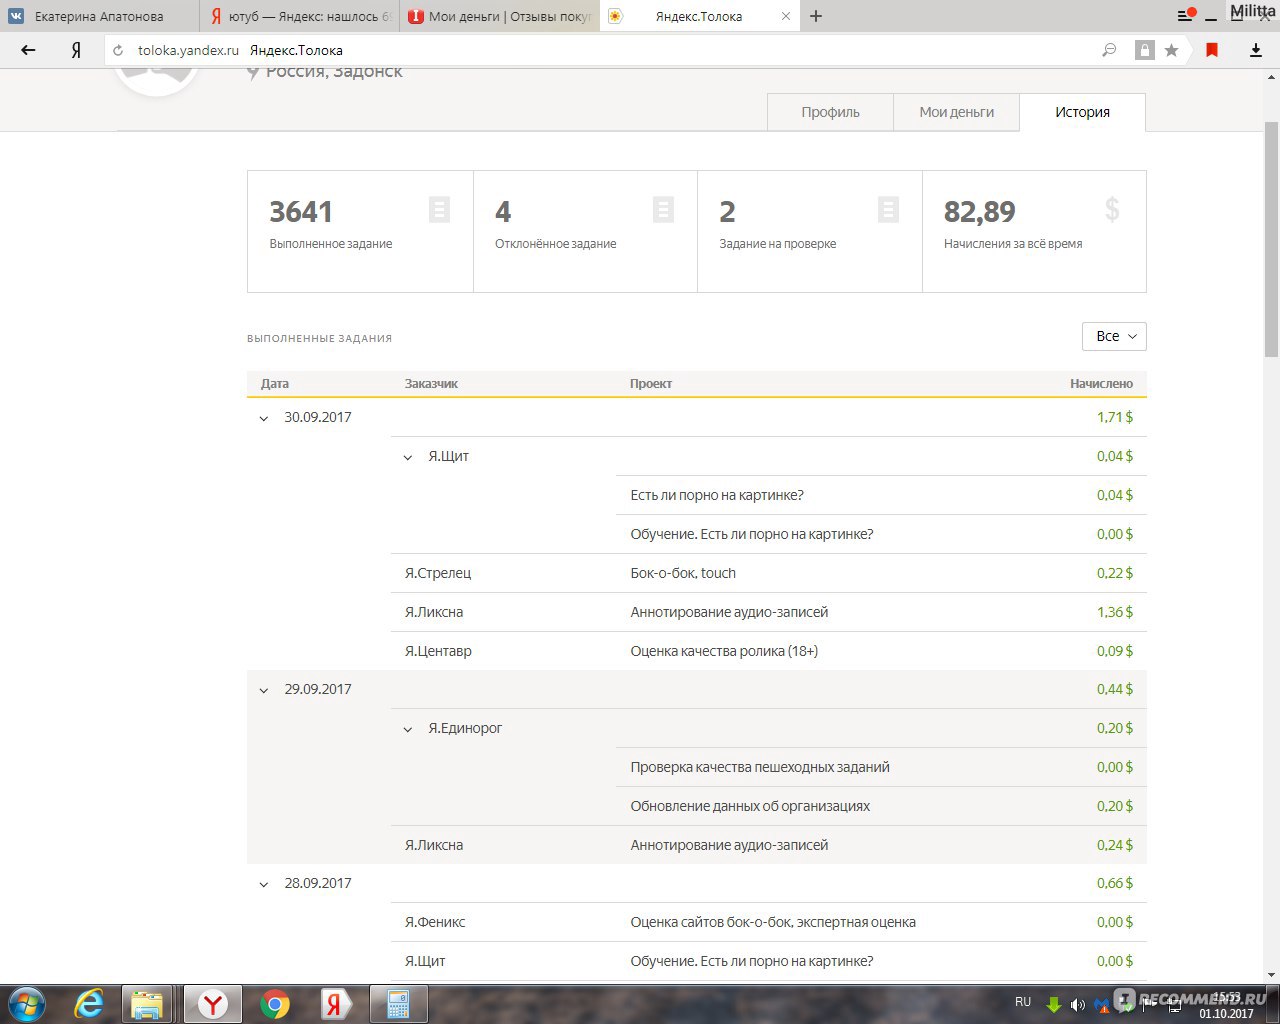
Task: Click the lock protect icon in address bar
Action: point(1144,50)
